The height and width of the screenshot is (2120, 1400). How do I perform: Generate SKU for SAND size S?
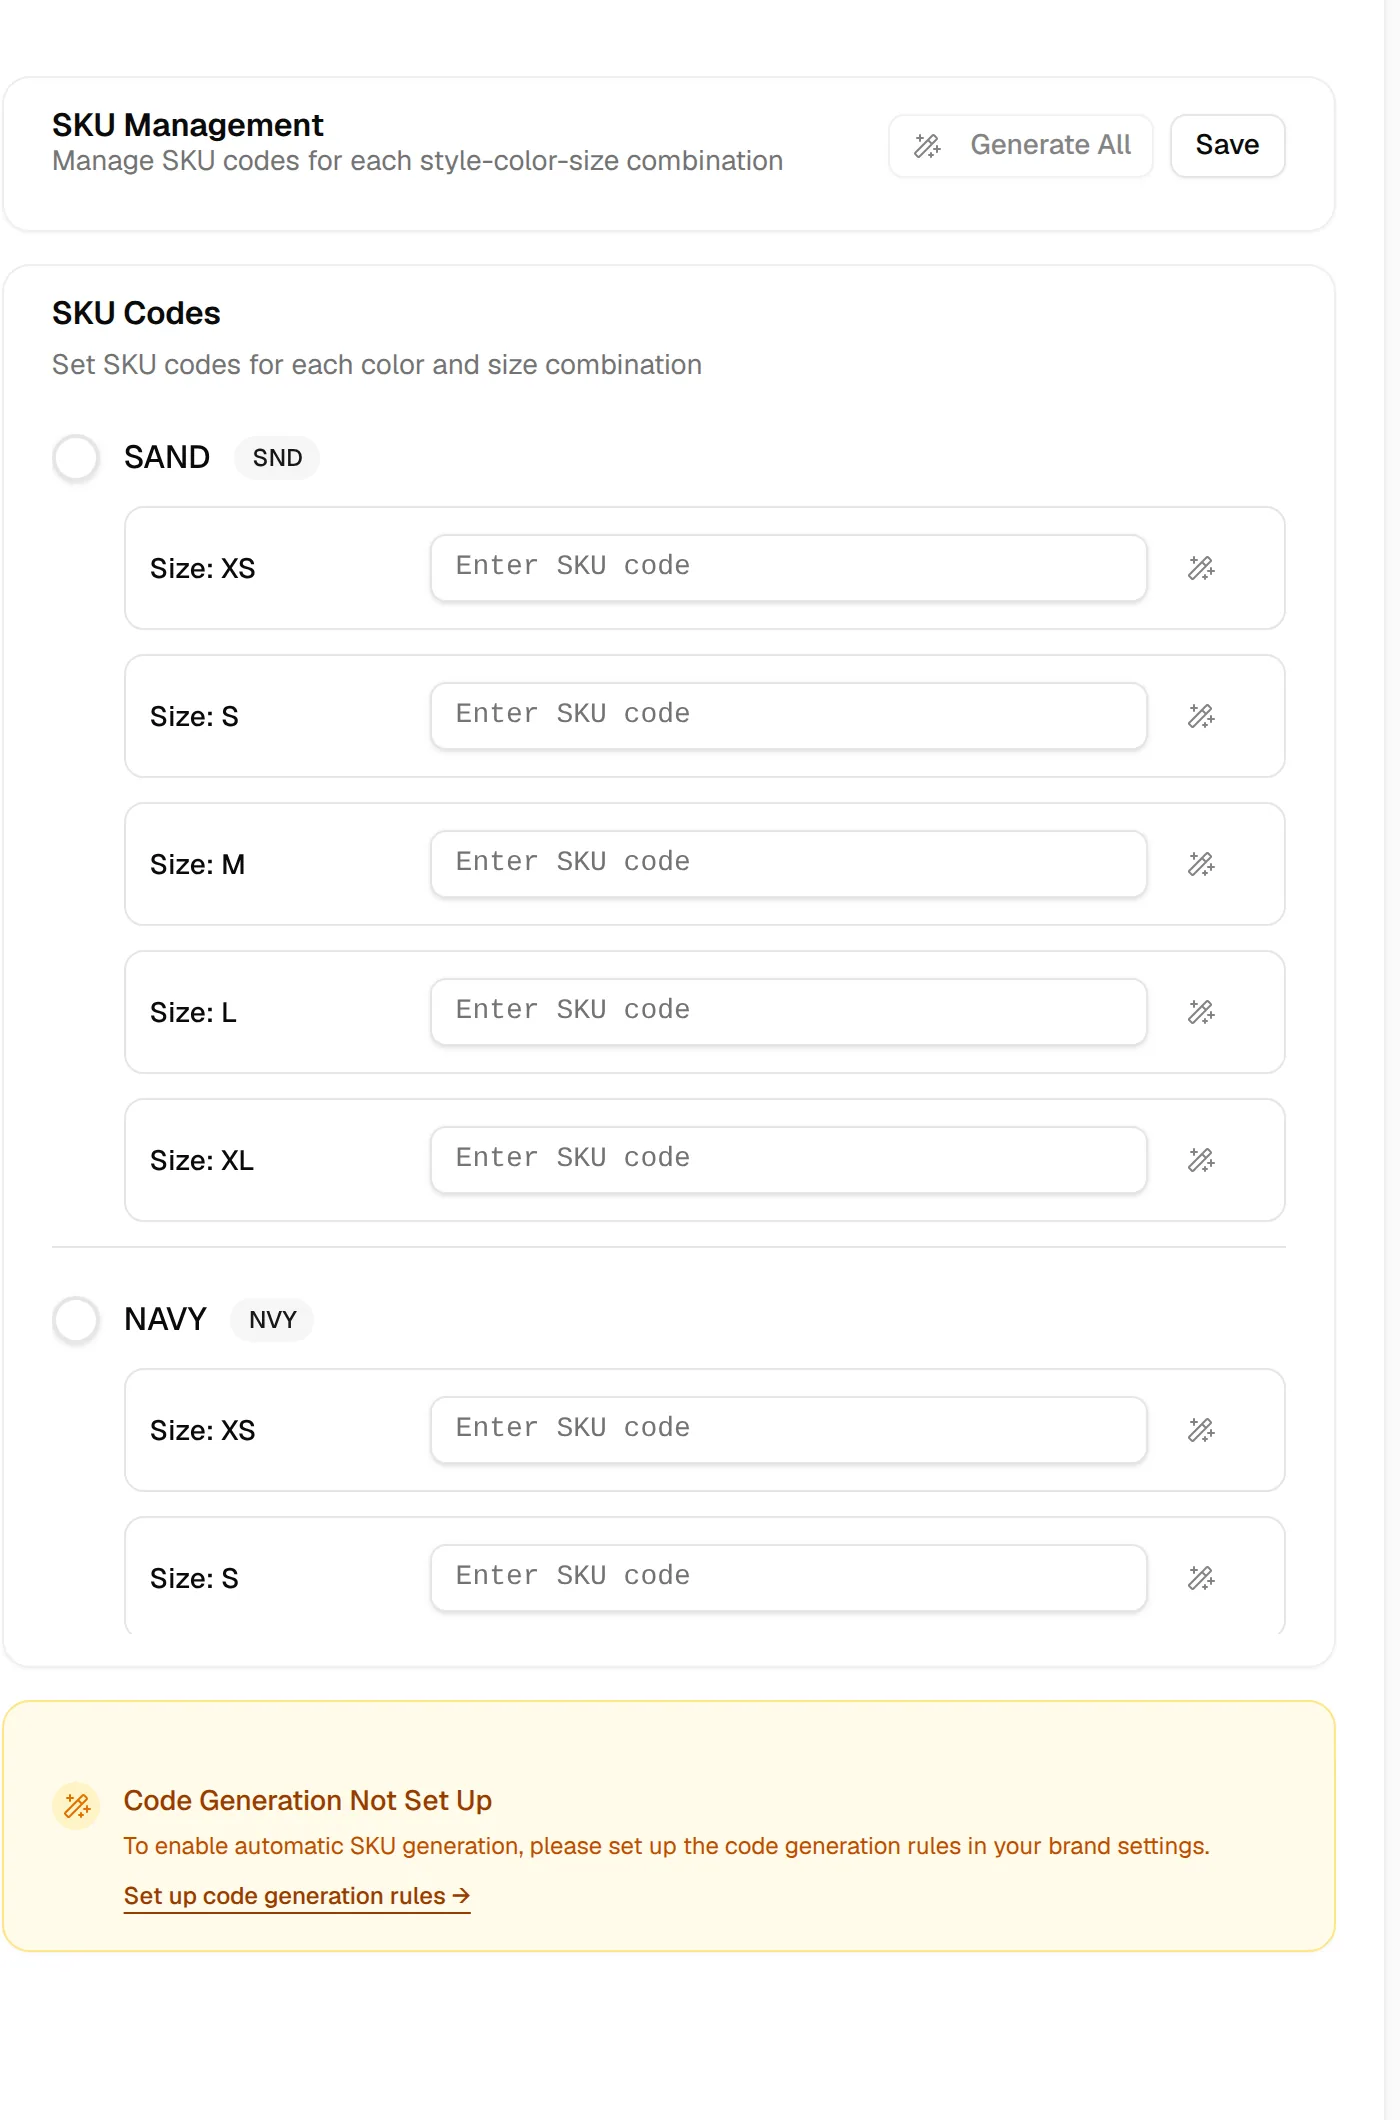point(1201,716)
